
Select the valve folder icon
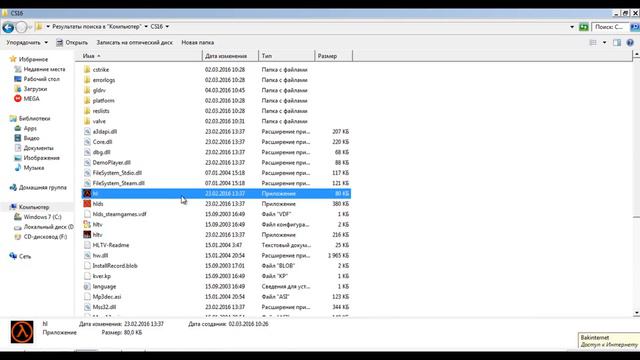pos(87,121)
